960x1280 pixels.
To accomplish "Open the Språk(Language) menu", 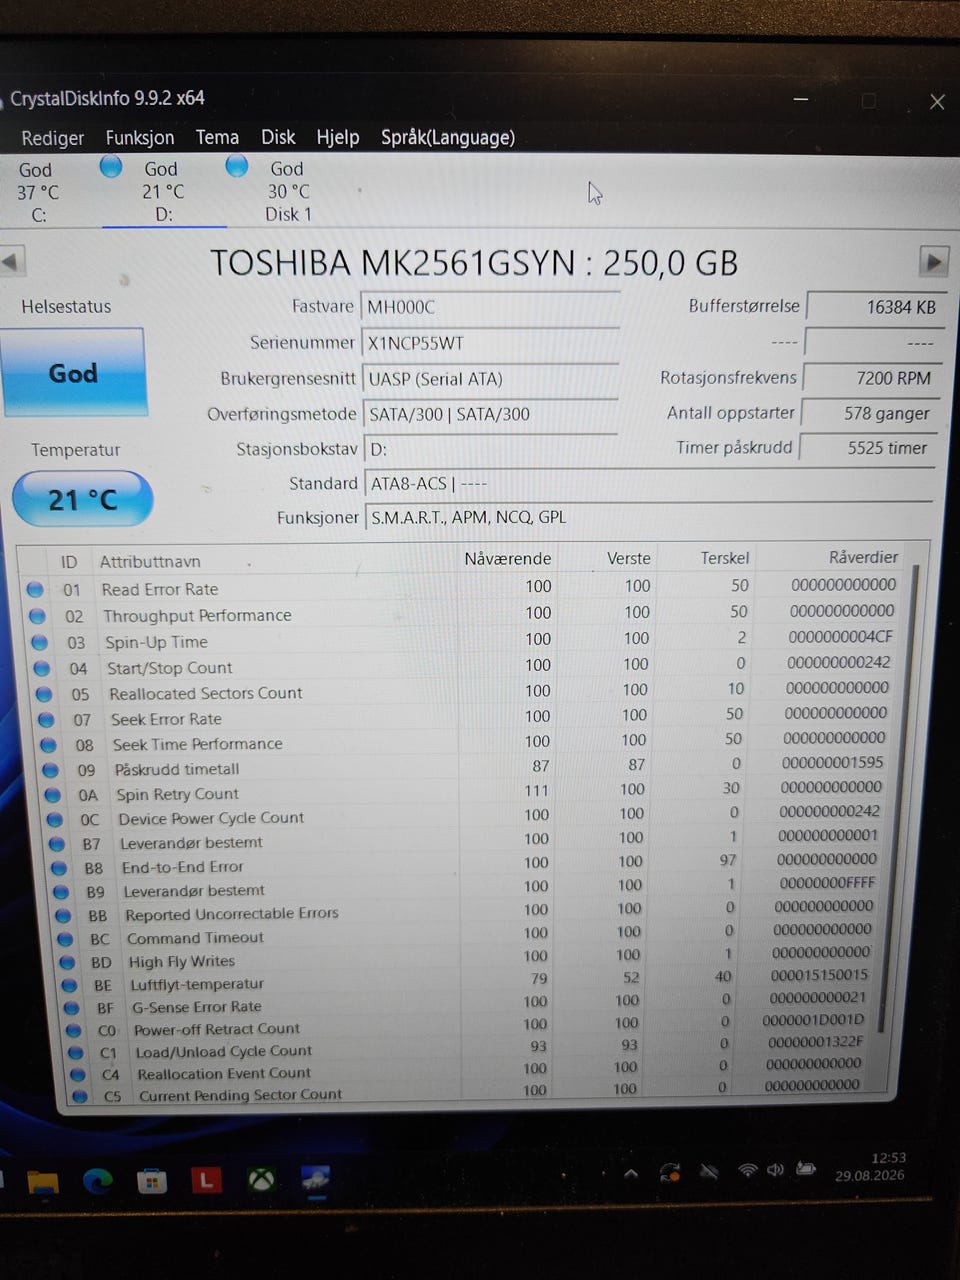I will [x=448, y=137].
